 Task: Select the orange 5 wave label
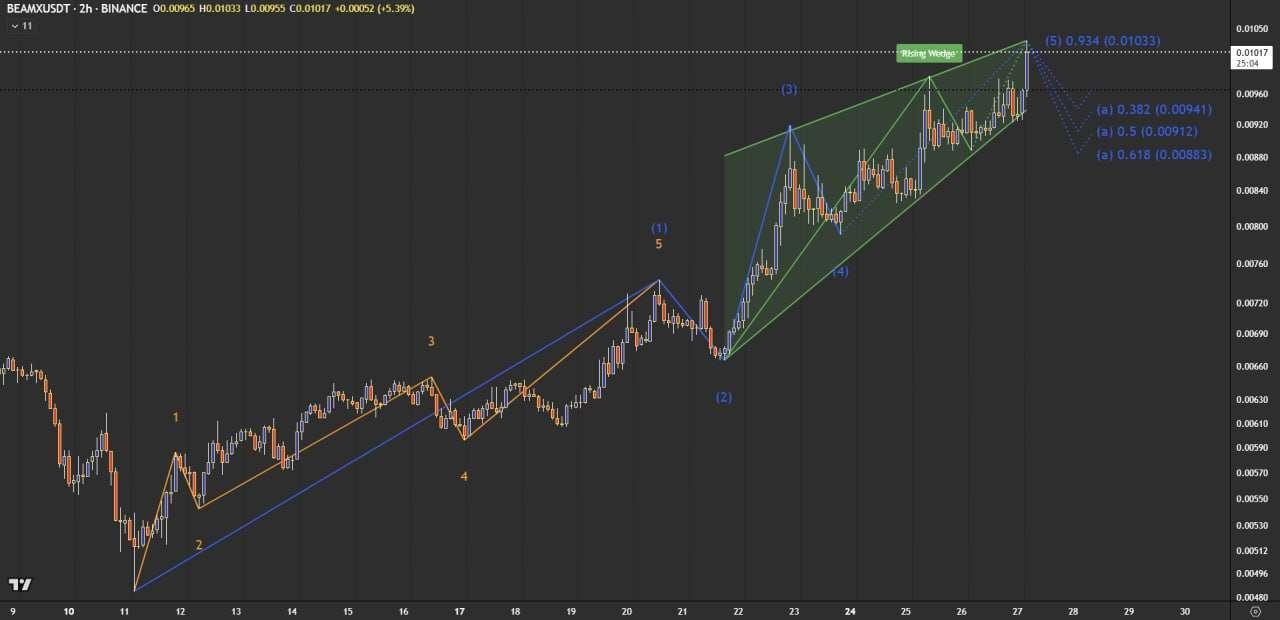[x=658, y=244]
